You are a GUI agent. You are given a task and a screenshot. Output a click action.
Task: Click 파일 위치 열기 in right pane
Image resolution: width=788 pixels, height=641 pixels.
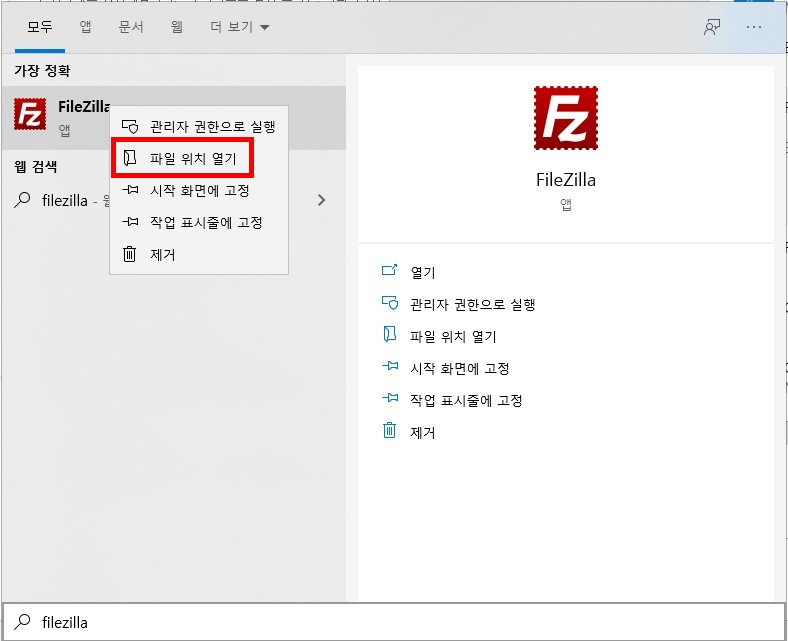click(453, 337)
